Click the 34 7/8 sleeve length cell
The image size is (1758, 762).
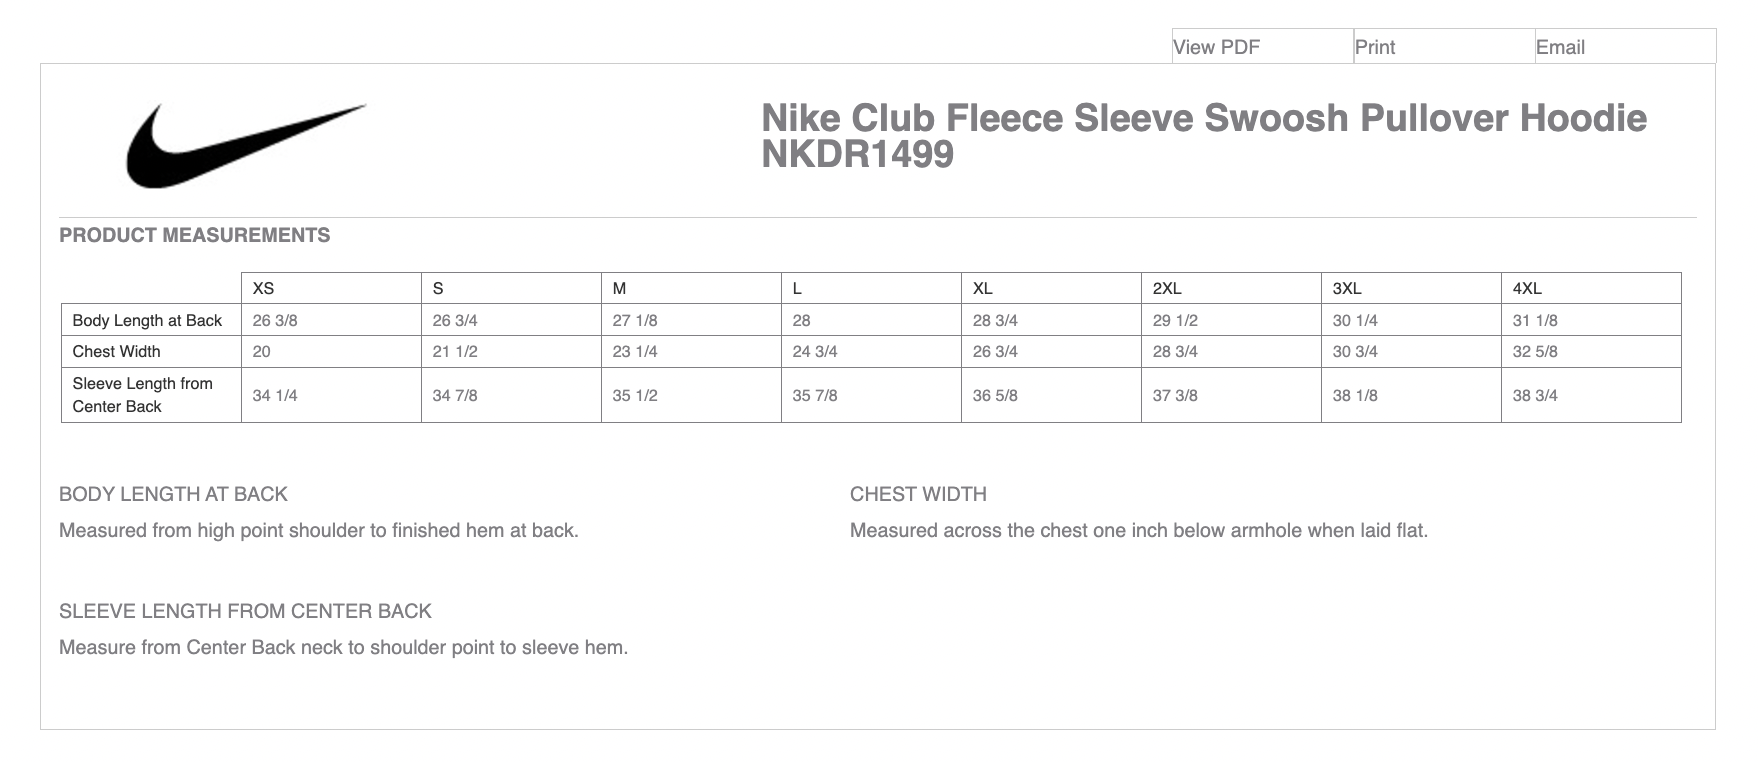point(454,395)
